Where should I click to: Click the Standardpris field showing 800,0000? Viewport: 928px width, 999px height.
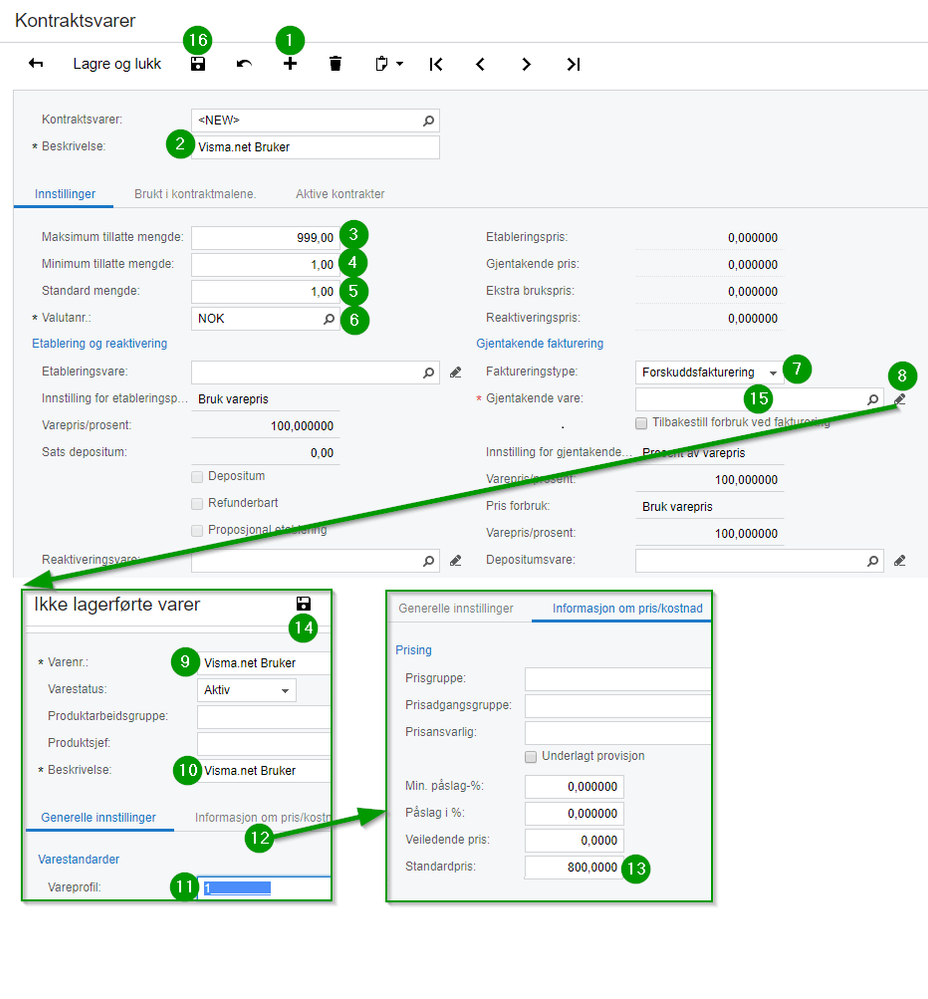(x=575, y=867)
